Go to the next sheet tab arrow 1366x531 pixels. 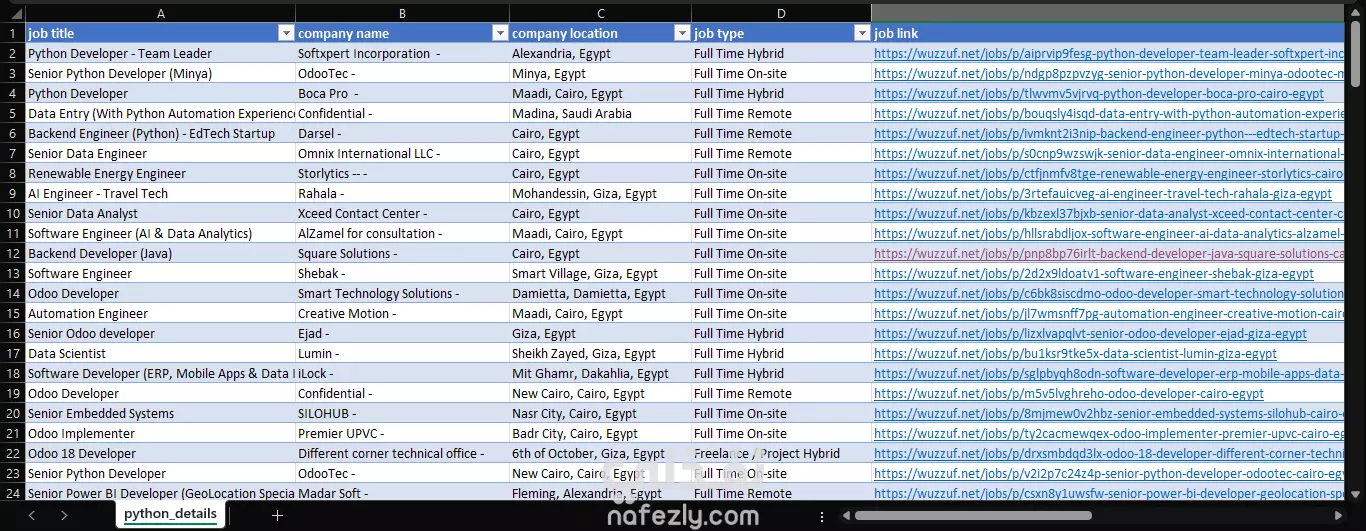[x=64, y=515]
